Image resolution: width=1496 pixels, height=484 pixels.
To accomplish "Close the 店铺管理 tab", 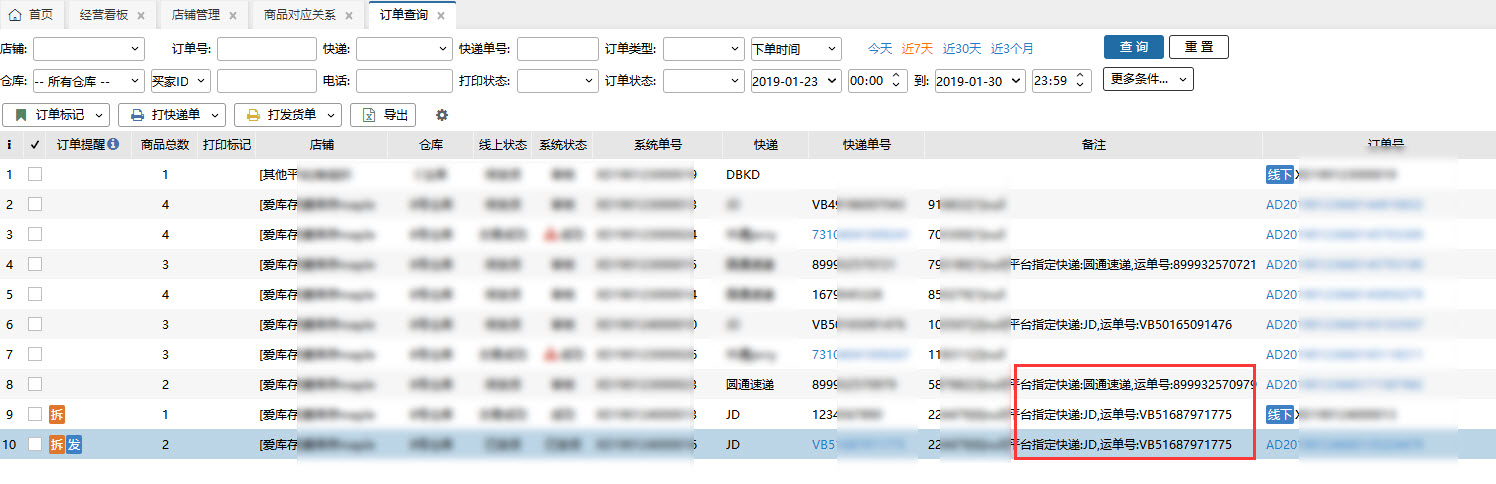I will pyautogui.click(x=232, y=16).
